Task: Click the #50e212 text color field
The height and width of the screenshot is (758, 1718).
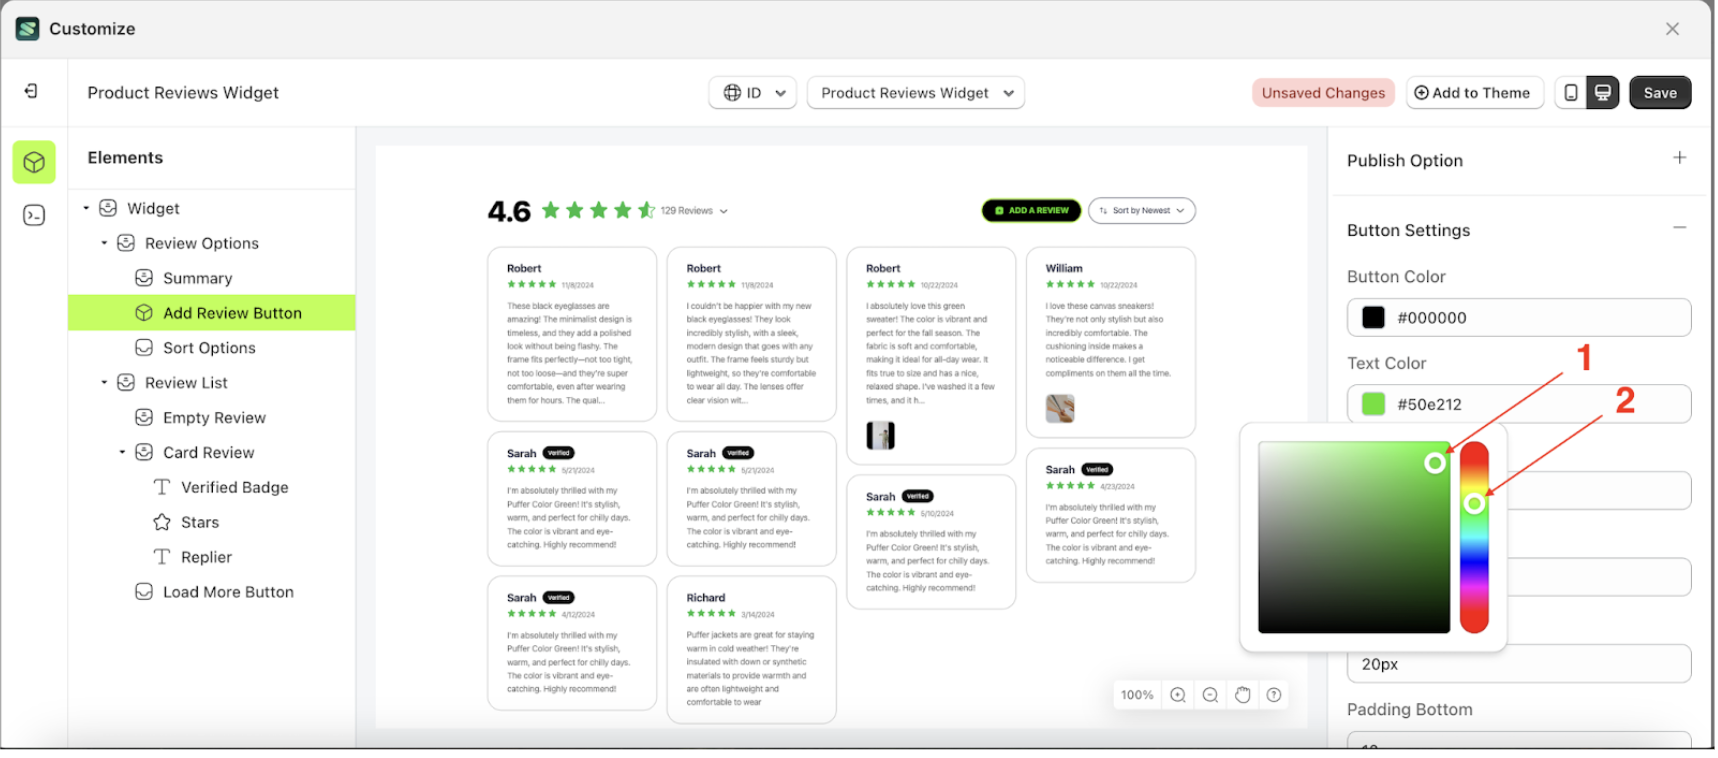Action: tap(1519, 404)
